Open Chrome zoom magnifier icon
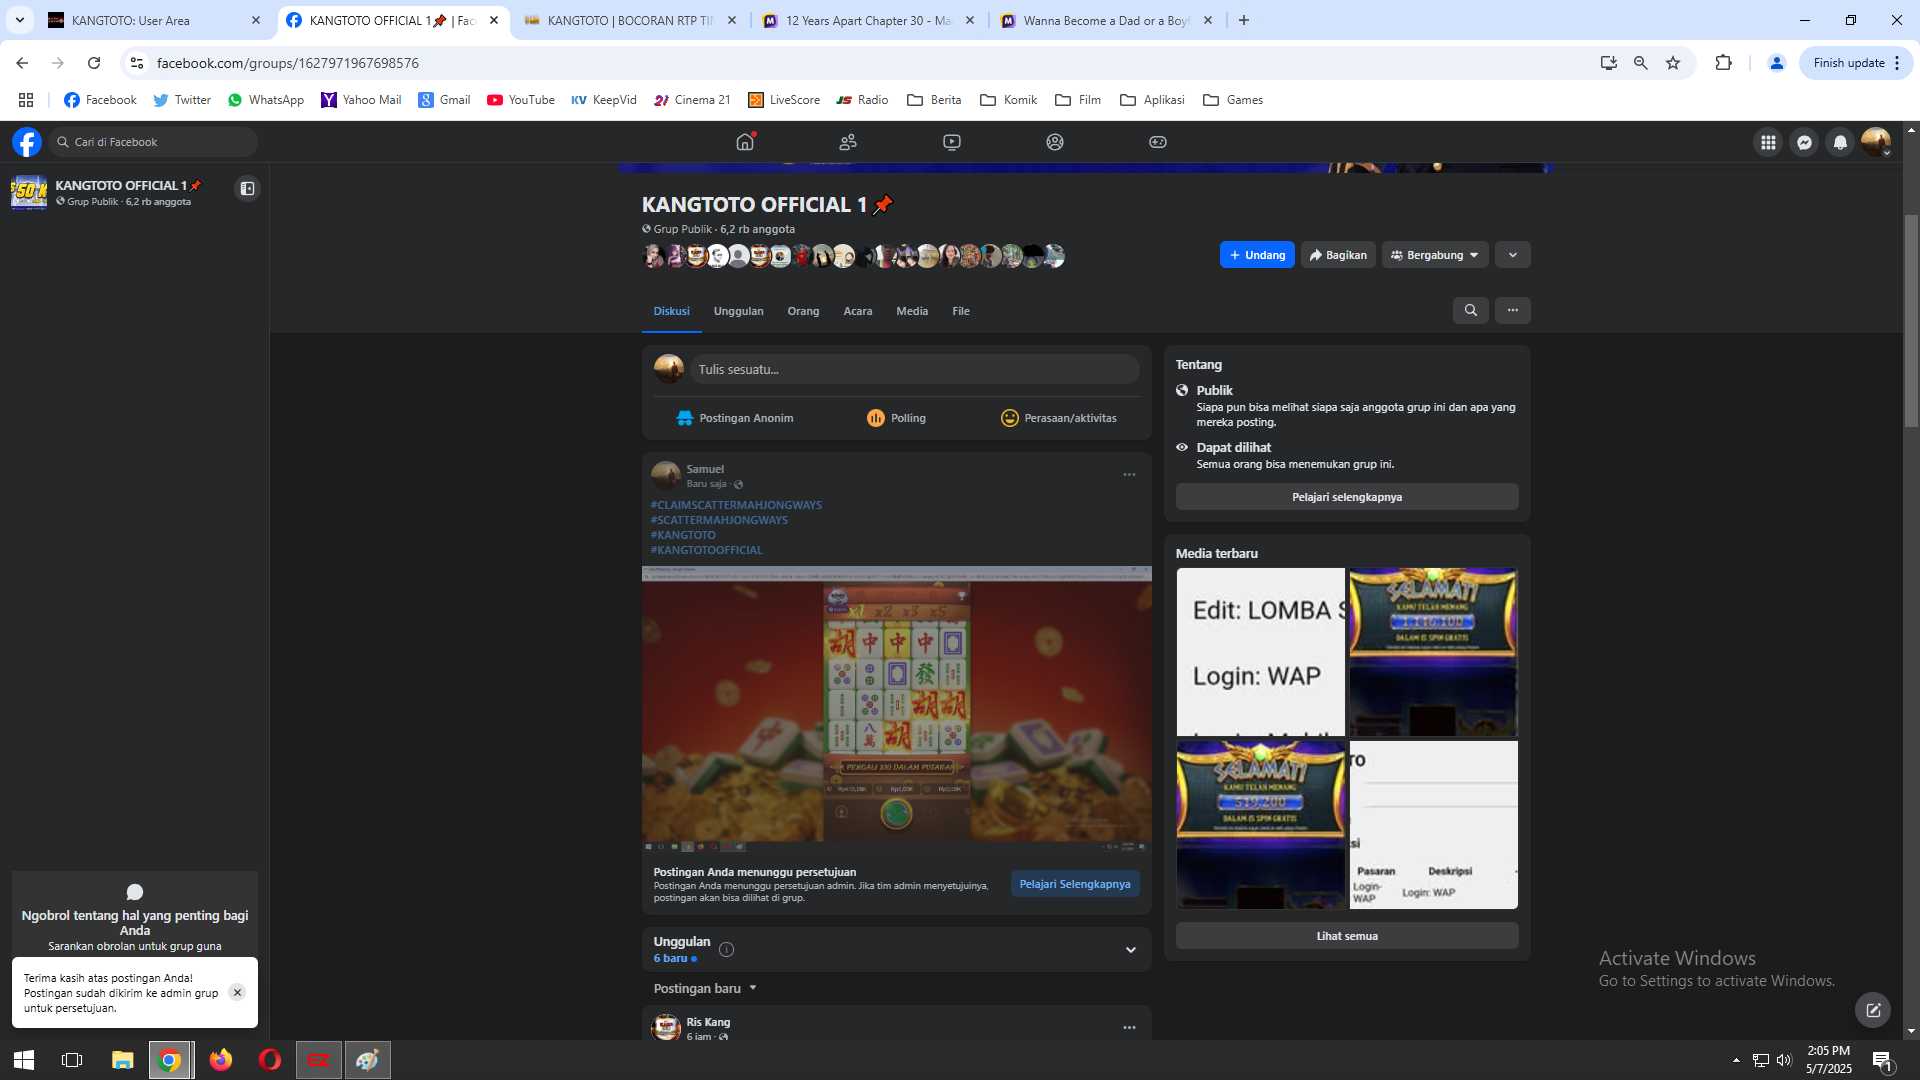Screen dimensions: 1920x1080 tap(1640, 63)
